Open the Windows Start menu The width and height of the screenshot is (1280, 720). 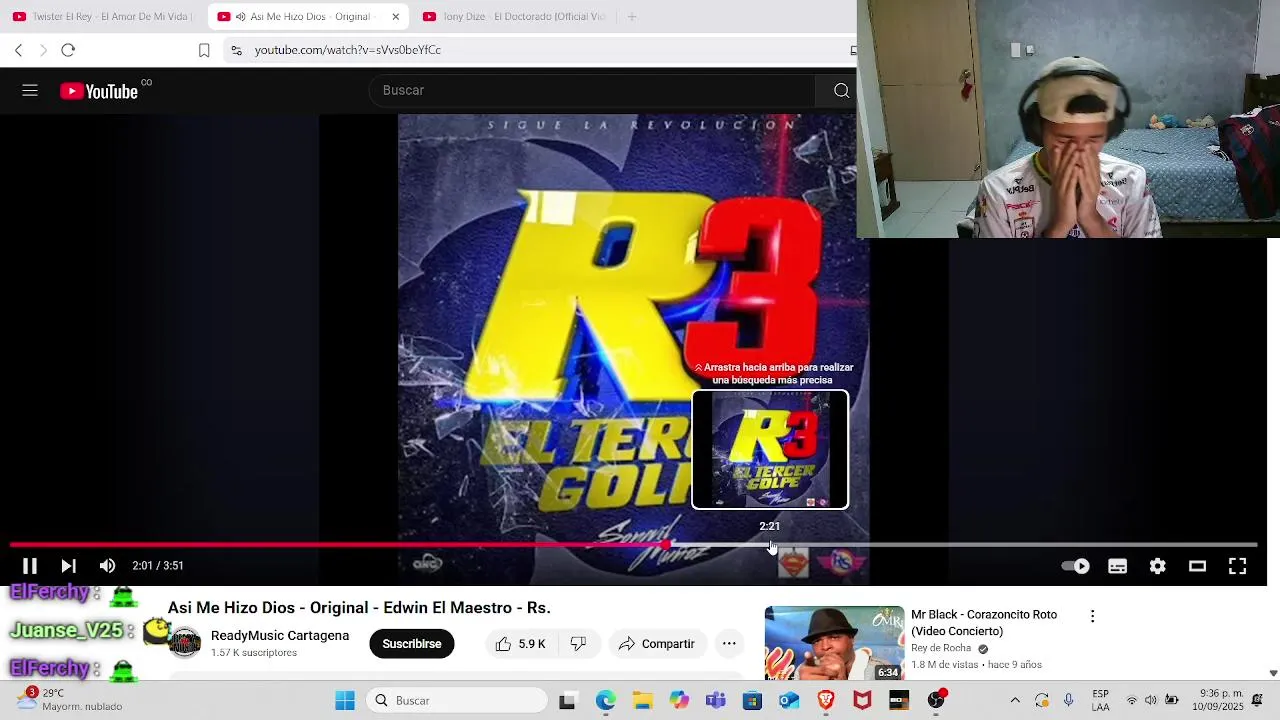345,701
